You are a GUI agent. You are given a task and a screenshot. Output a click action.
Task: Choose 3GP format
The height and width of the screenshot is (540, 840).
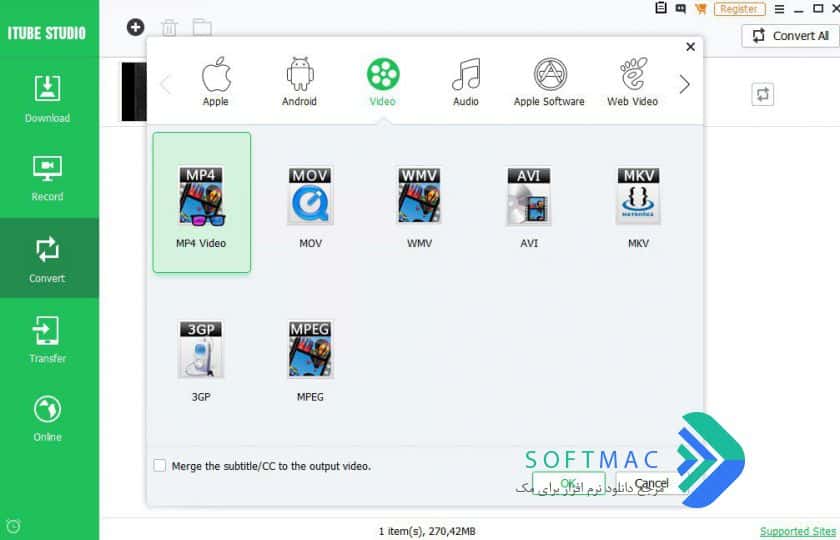201,361
